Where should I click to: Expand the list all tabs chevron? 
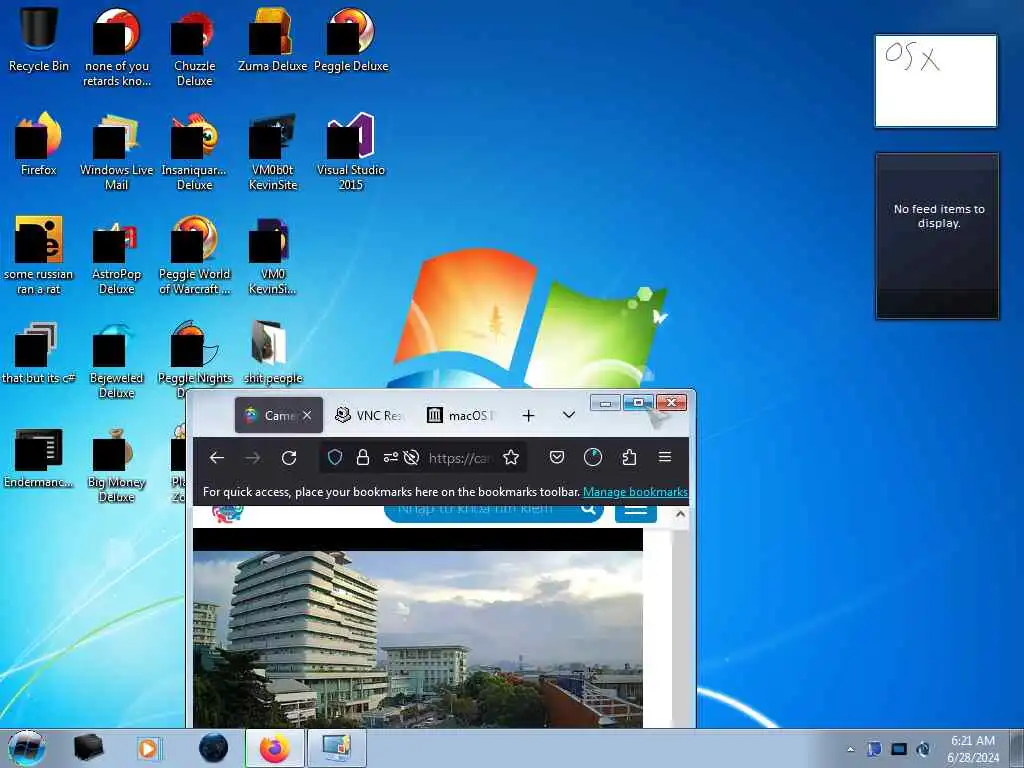(x=569, y=415)
